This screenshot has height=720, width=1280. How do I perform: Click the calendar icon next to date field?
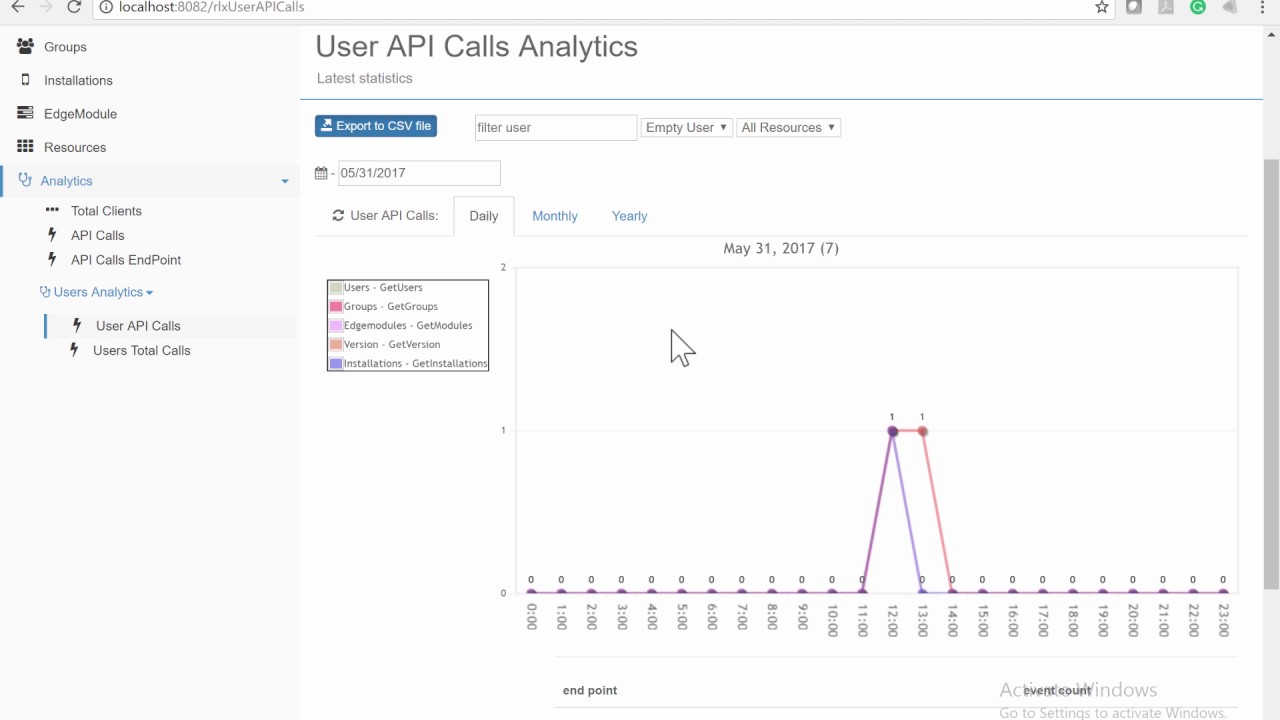point(321,173)
